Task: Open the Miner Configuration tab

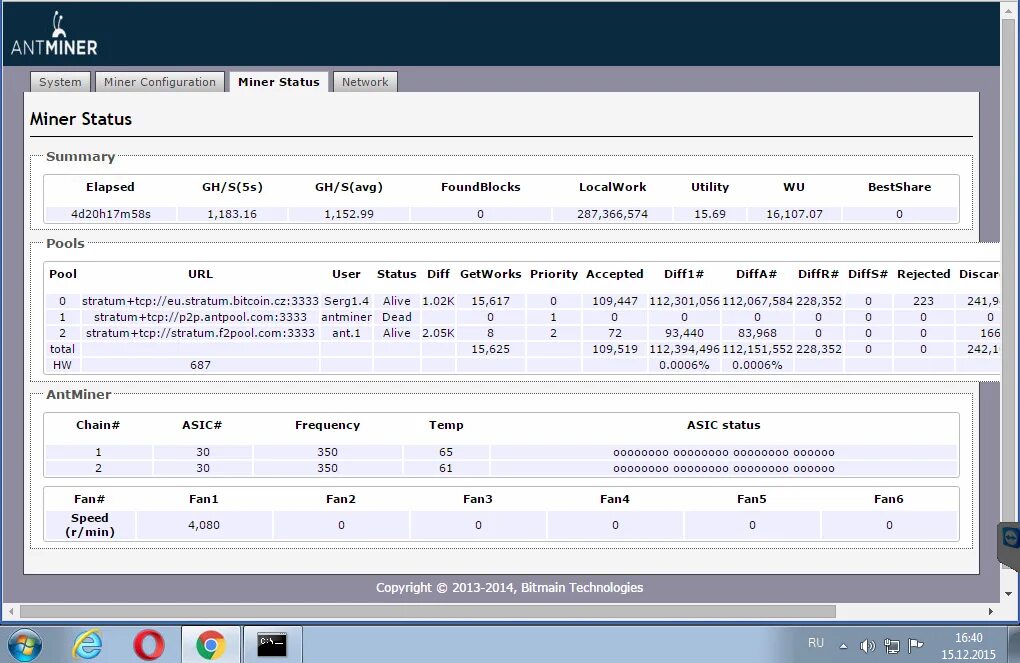Action: (160, 82)
